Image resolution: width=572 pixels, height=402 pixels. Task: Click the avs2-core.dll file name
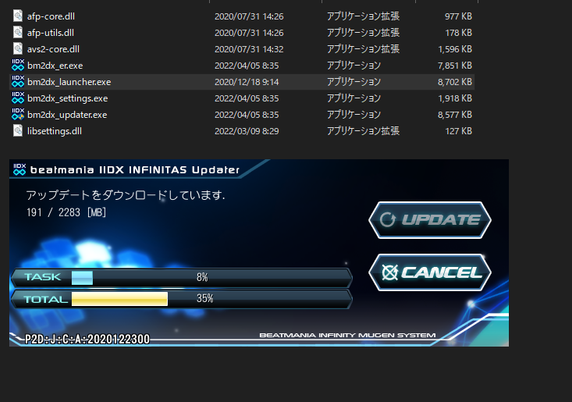point(53,49)
